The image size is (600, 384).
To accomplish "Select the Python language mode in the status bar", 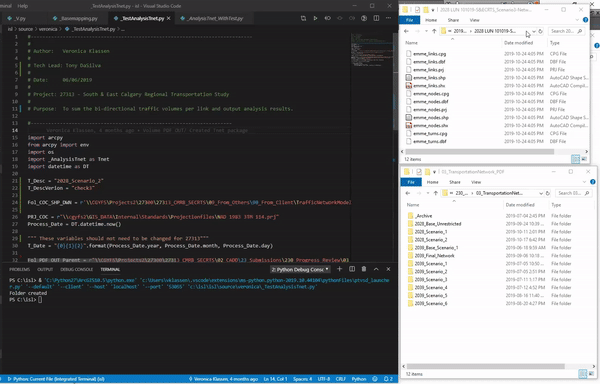I will pos(359,379).
